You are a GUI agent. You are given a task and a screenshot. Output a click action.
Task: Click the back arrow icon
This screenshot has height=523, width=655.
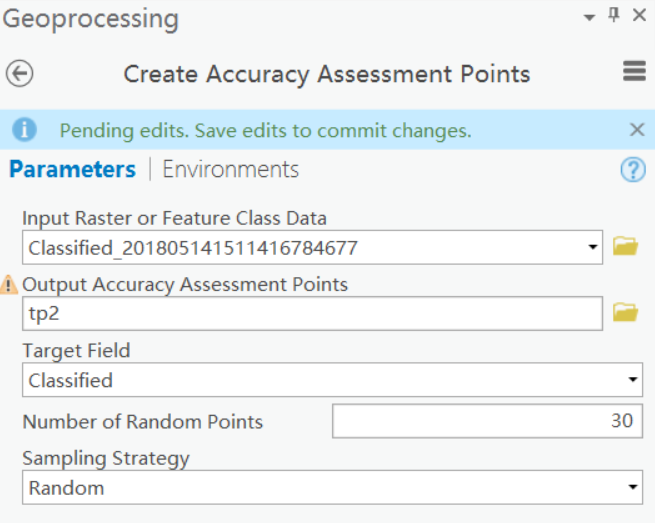[19, 73]
